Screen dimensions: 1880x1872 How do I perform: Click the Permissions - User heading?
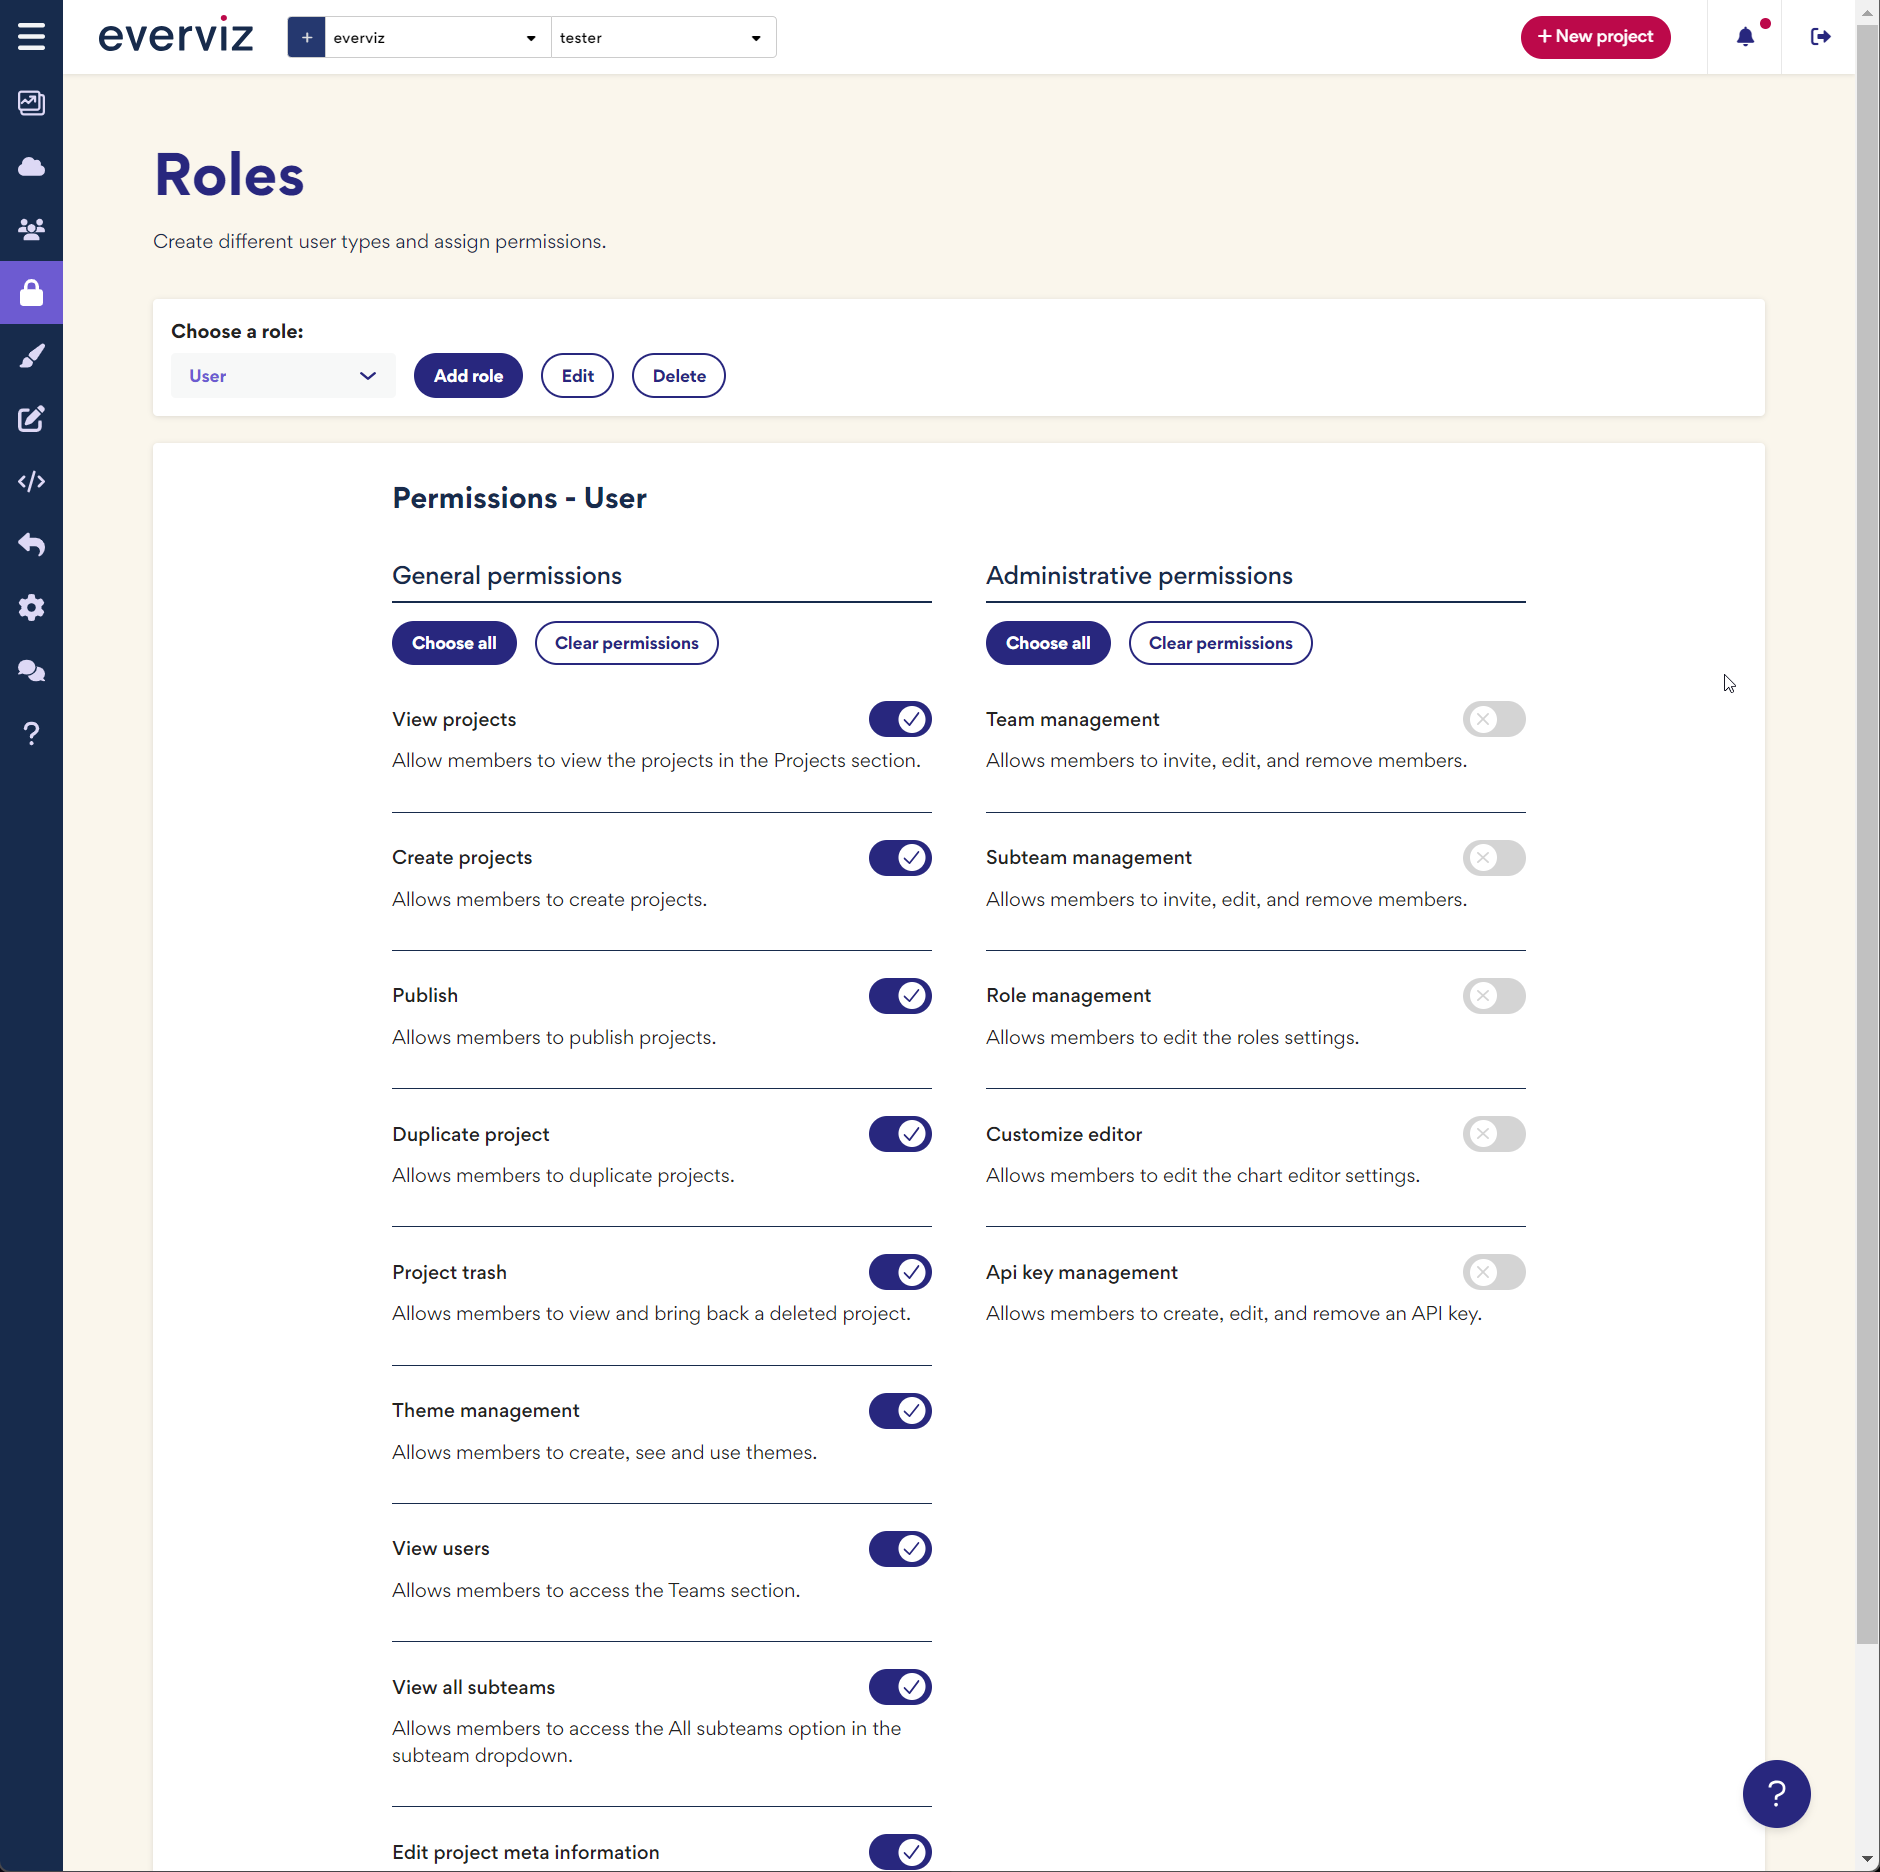pyautogui.click(x=519, y=498)
